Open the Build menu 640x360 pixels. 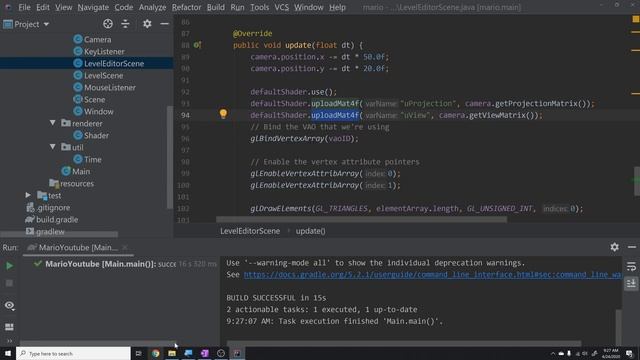pyautogui.click(x=216, y=7)
